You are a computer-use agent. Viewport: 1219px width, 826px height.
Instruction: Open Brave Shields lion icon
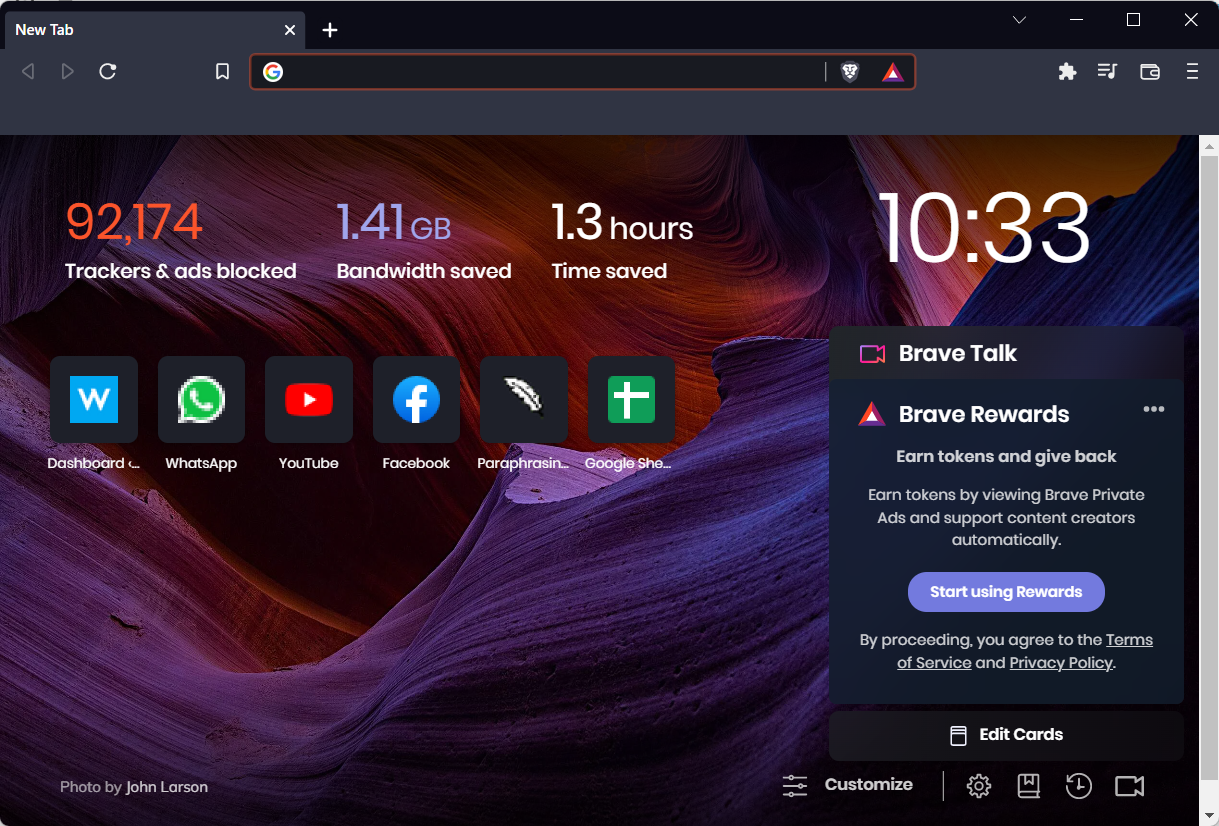[x=850, y=72]
